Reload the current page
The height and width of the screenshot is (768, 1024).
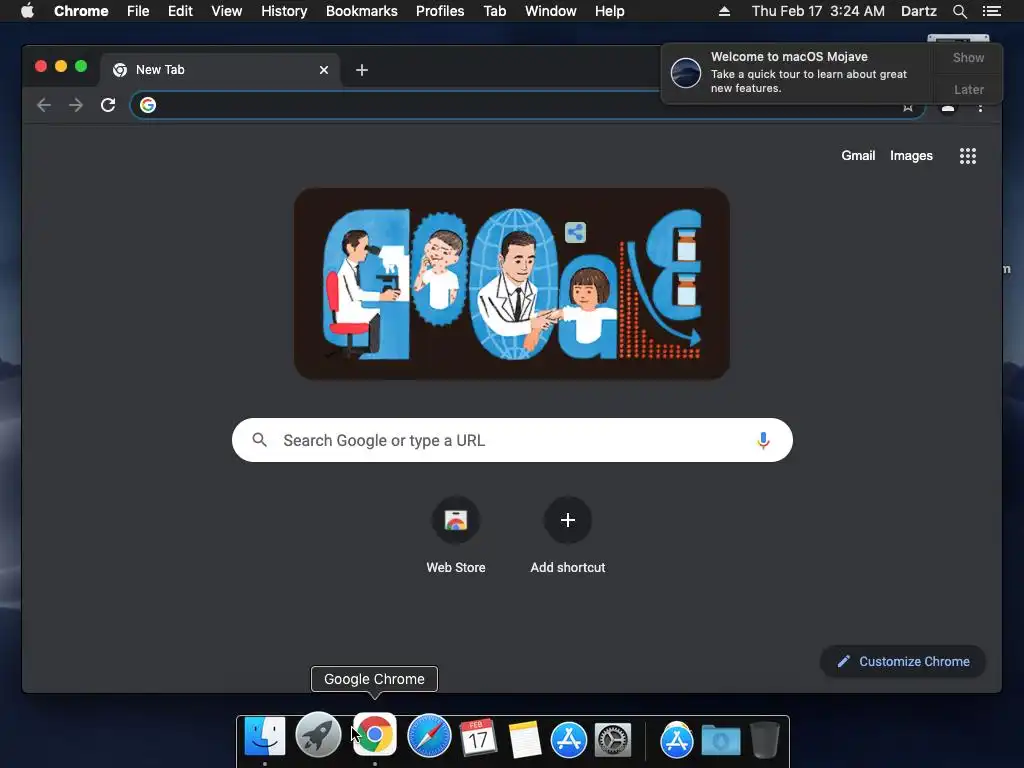(108, 105)
